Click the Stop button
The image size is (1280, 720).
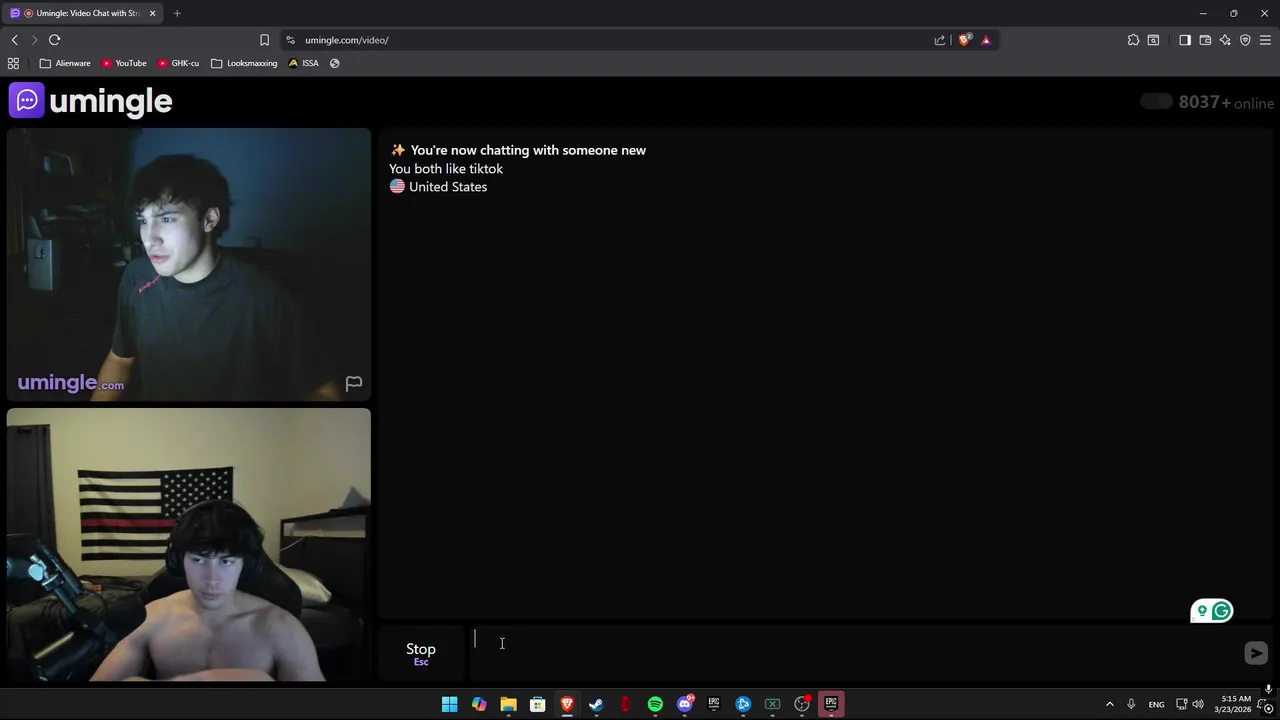(x=421, y=653)
